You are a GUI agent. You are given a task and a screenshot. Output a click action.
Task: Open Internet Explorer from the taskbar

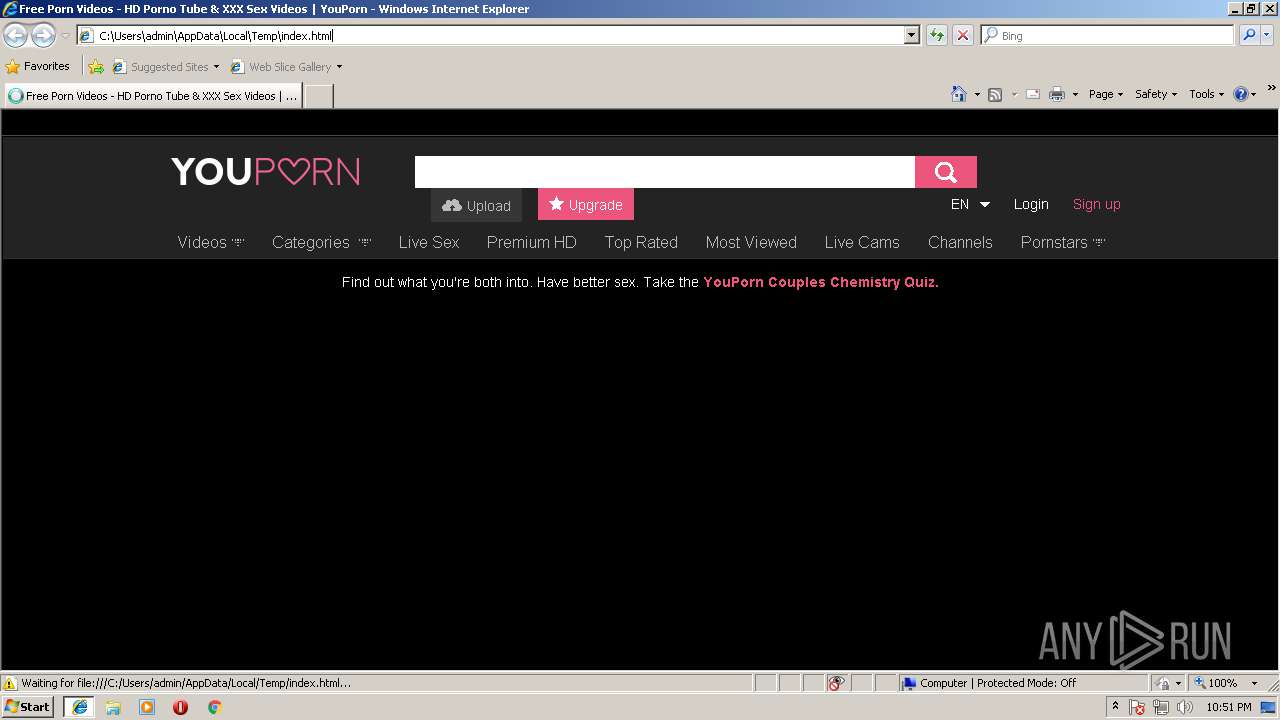(x=79, y=707)
